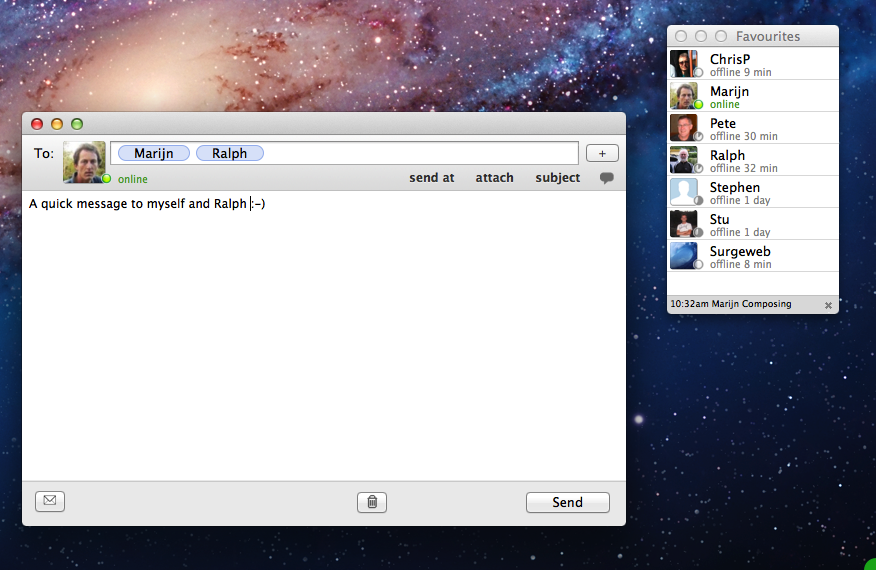This screenshot has width=876, height=570.
Task: Click the 'subject' option
Action: pos(558,178)
